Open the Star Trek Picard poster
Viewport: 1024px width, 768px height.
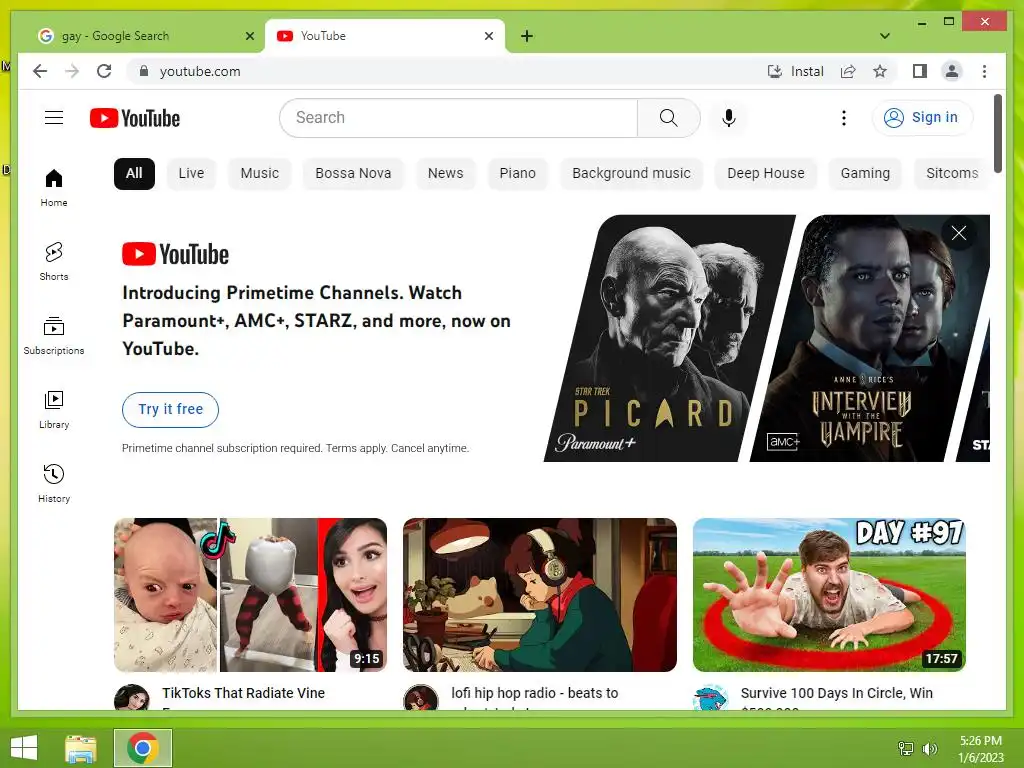coord(669,338)
